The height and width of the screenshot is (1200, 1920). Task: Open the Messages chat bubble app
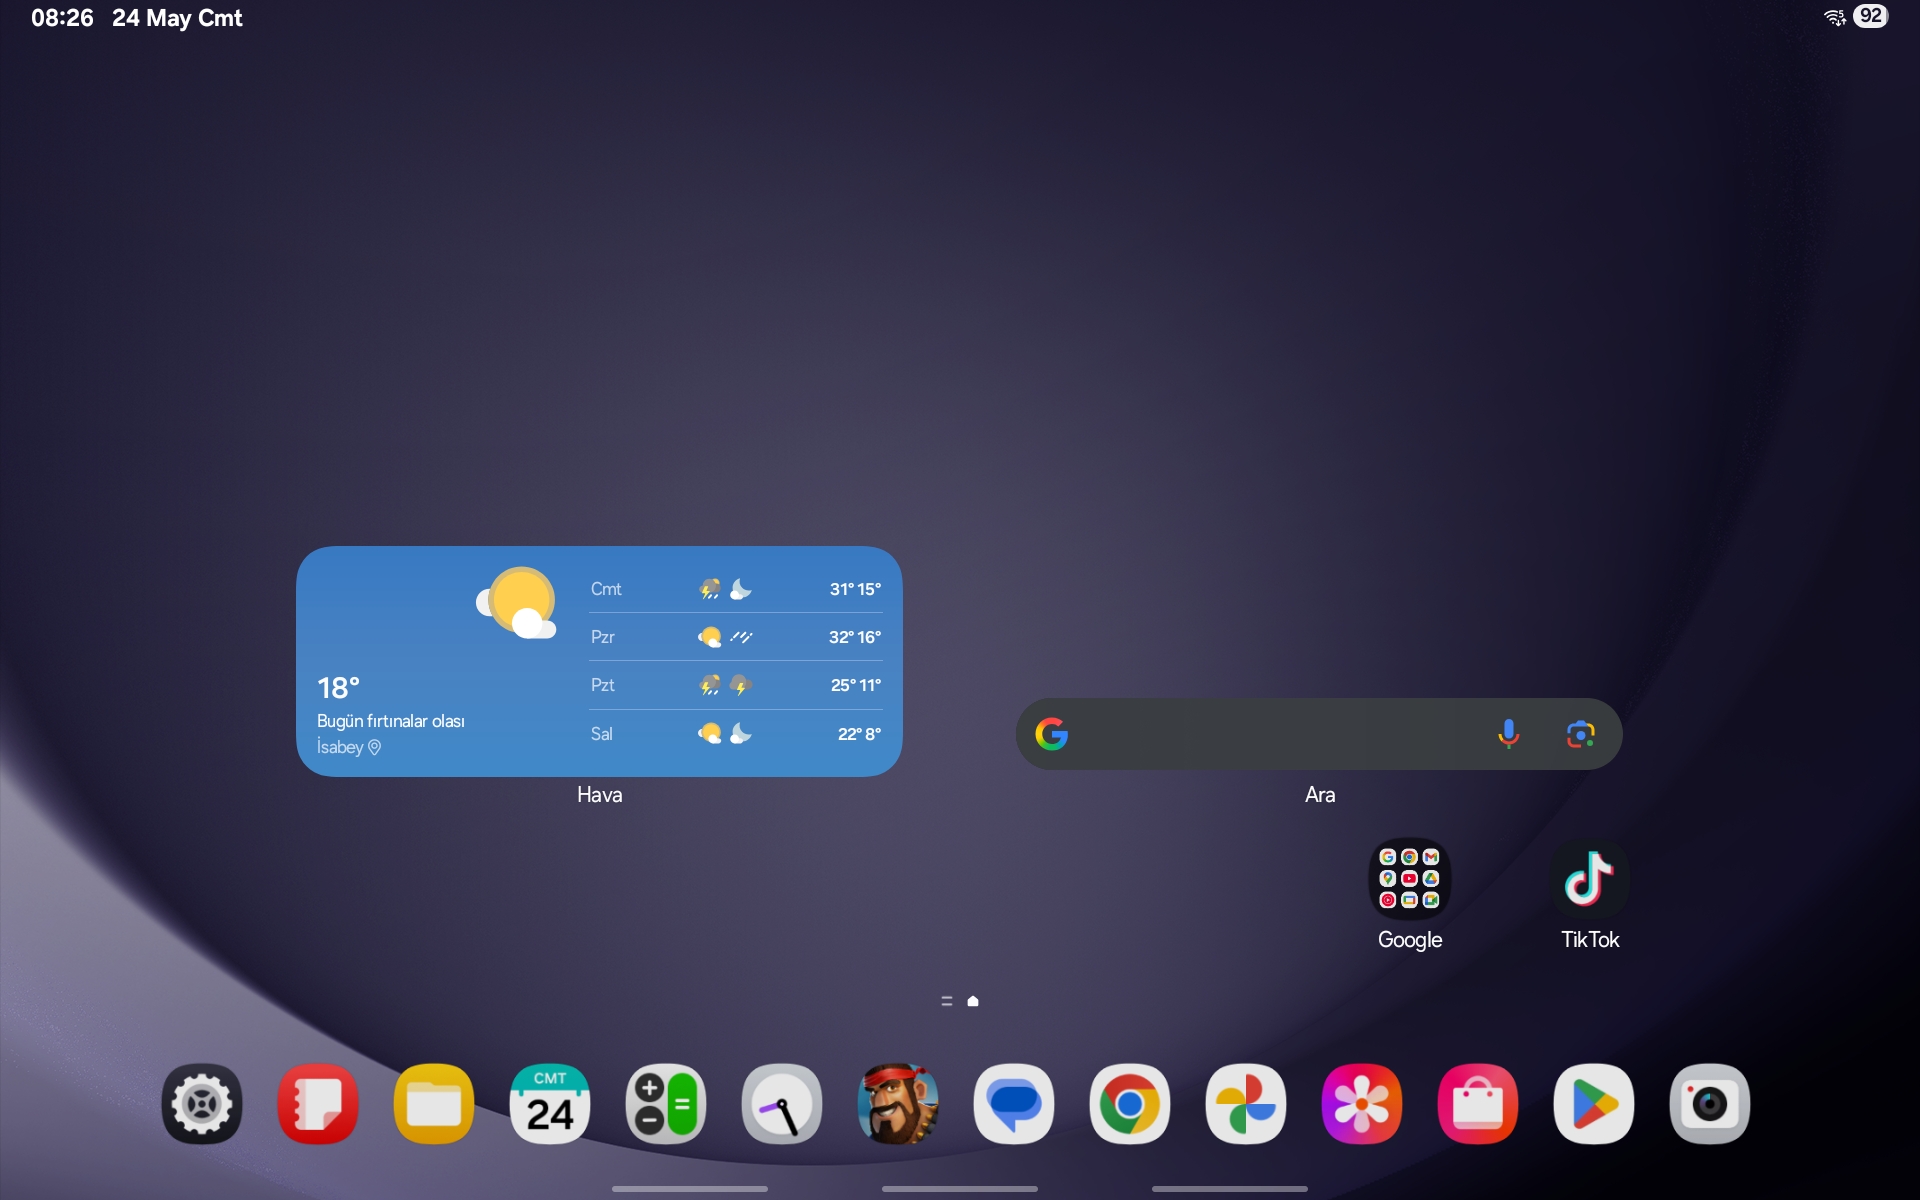click(x=1014, y=1104)
